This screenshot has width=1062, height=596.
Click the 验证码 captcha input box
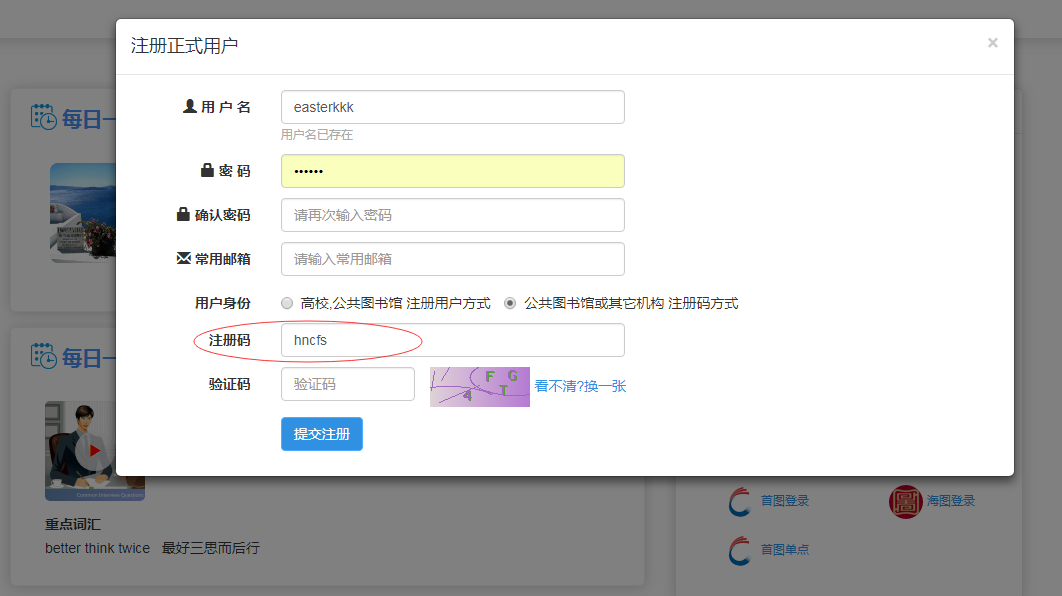click(x=347, y=384)
